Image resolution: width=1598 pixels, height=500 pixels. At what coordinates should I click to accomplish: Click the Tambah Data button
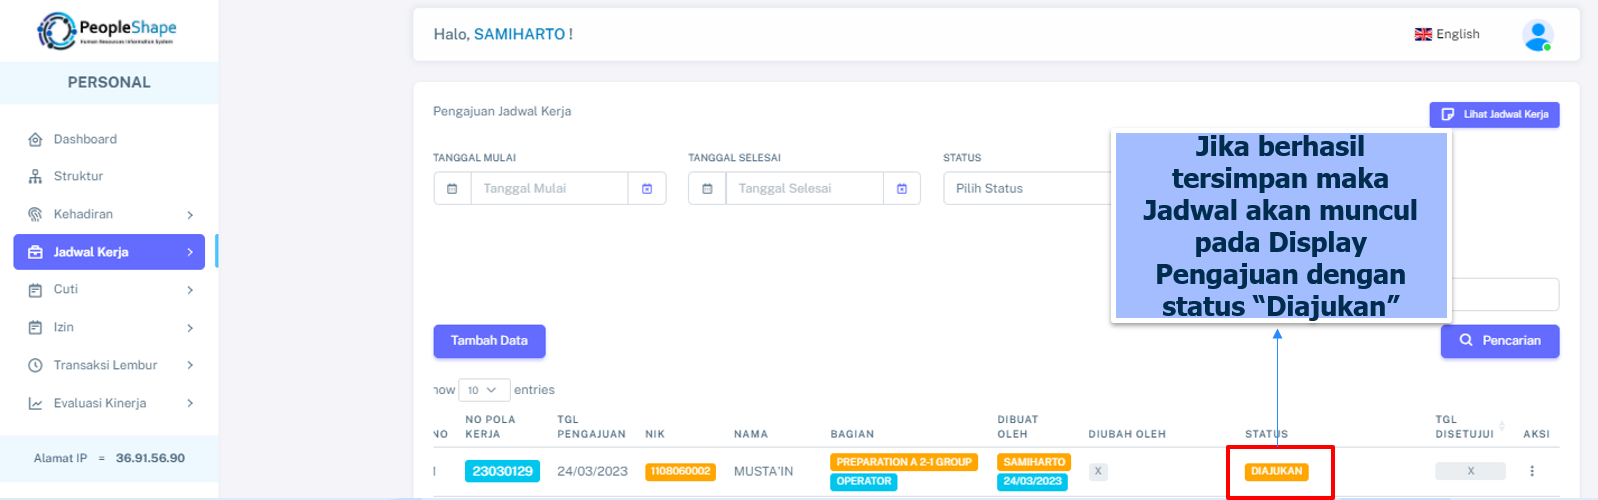489,341
